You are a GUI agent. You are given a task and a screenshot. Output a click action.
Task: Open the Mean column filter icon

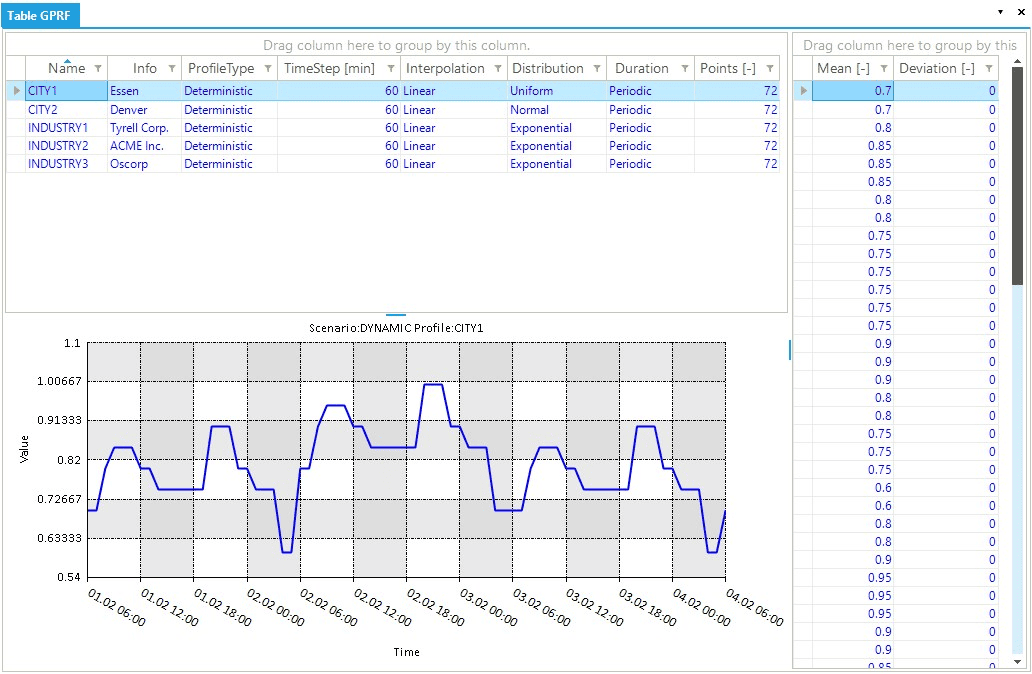(x=884, y=69)
